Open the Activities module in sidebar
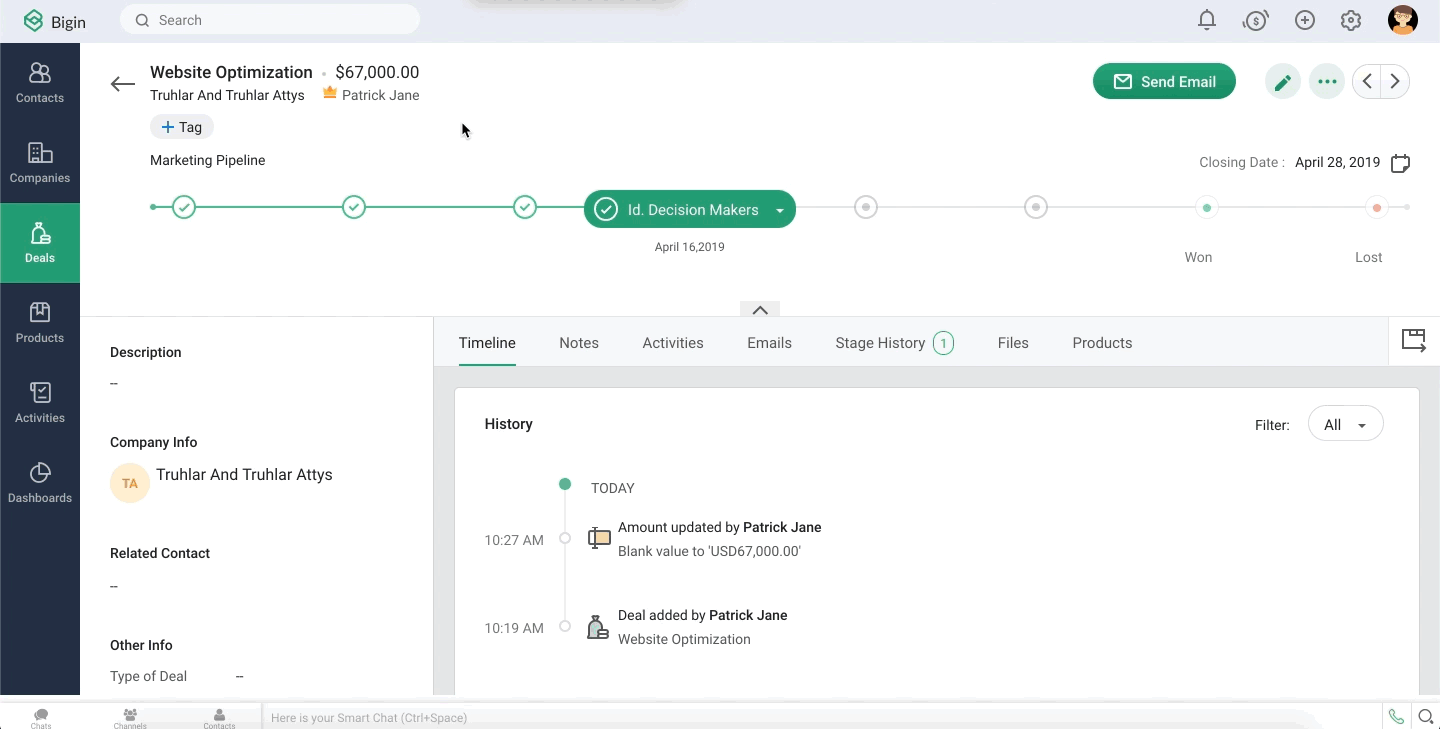 [40, 403]
